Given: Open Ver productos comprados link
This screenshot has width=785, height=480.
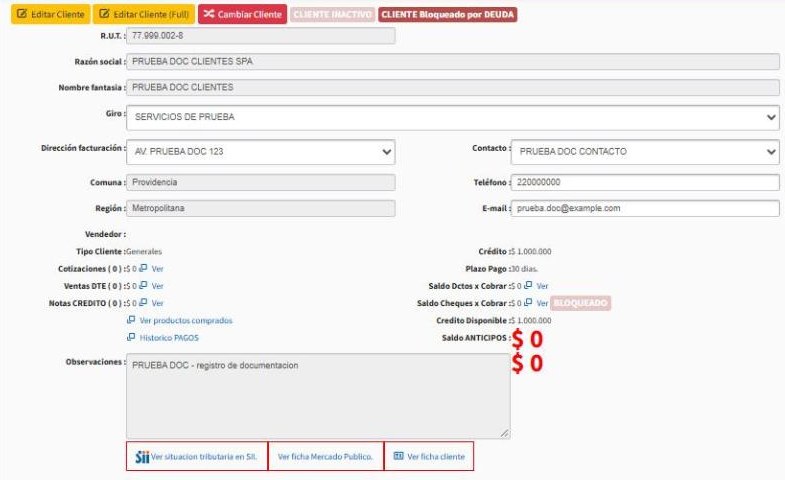Looking at the screenshot, I should click(x=186, y=320).
